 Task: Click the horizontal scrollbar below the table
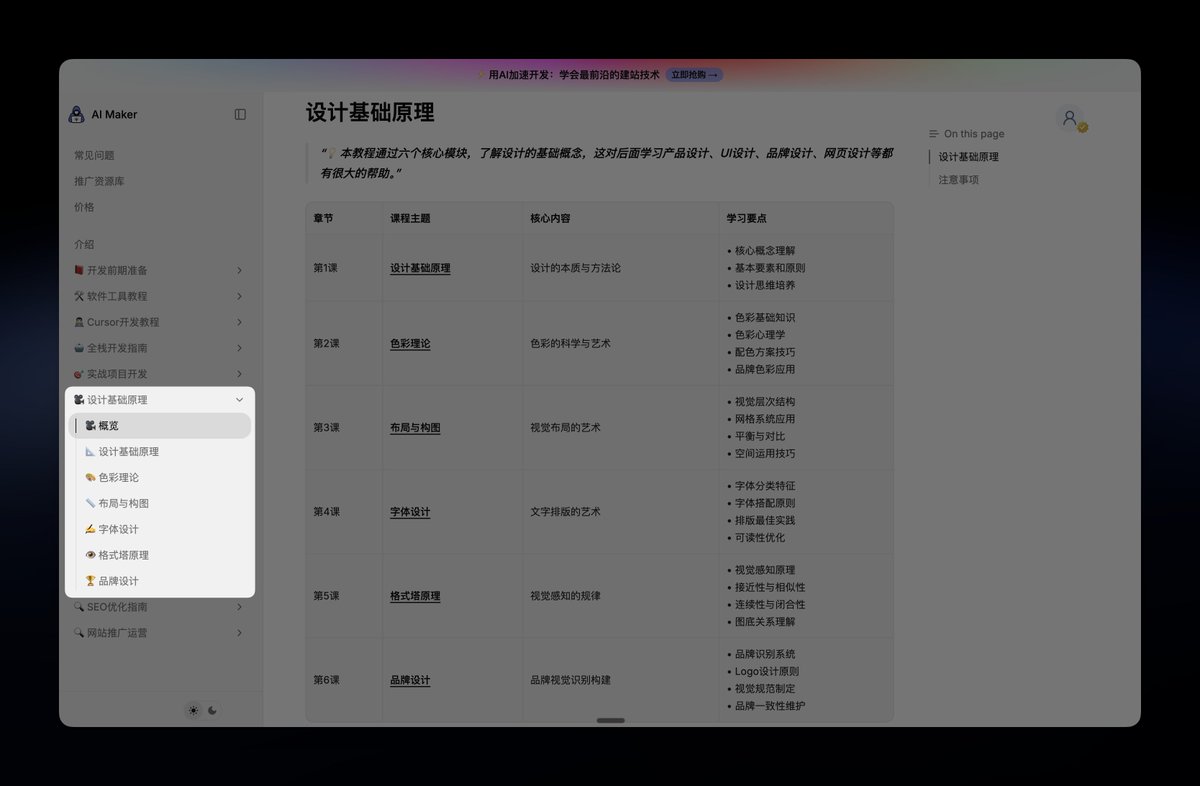coord(610,720)
